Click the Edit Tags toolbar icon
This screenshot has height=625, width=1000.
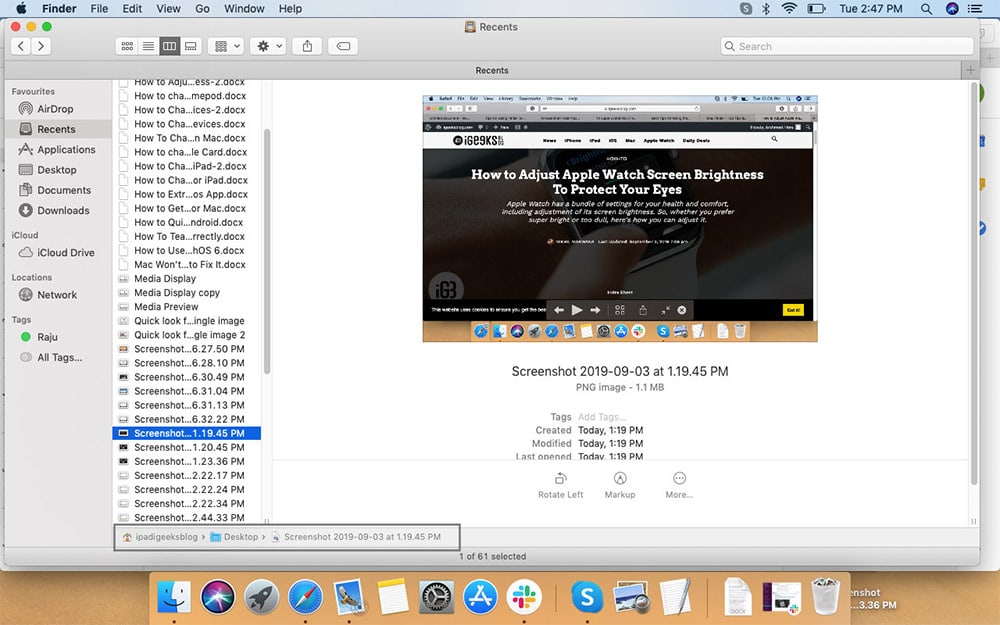pyautogui.click(x=341, y=45)
